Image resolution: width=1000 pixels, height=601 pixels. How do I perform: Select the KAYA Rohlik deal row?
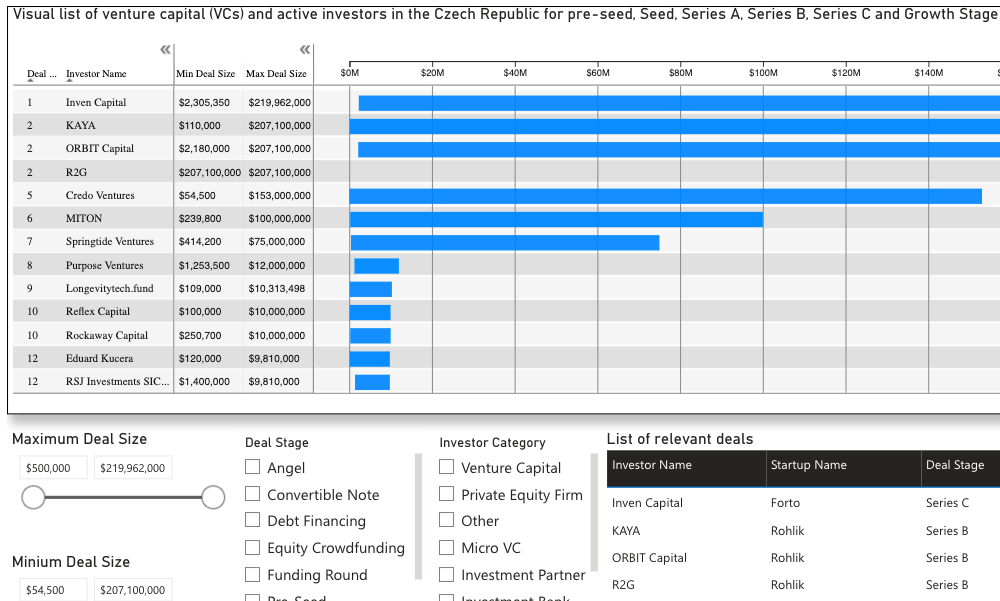tap(804, 531)
